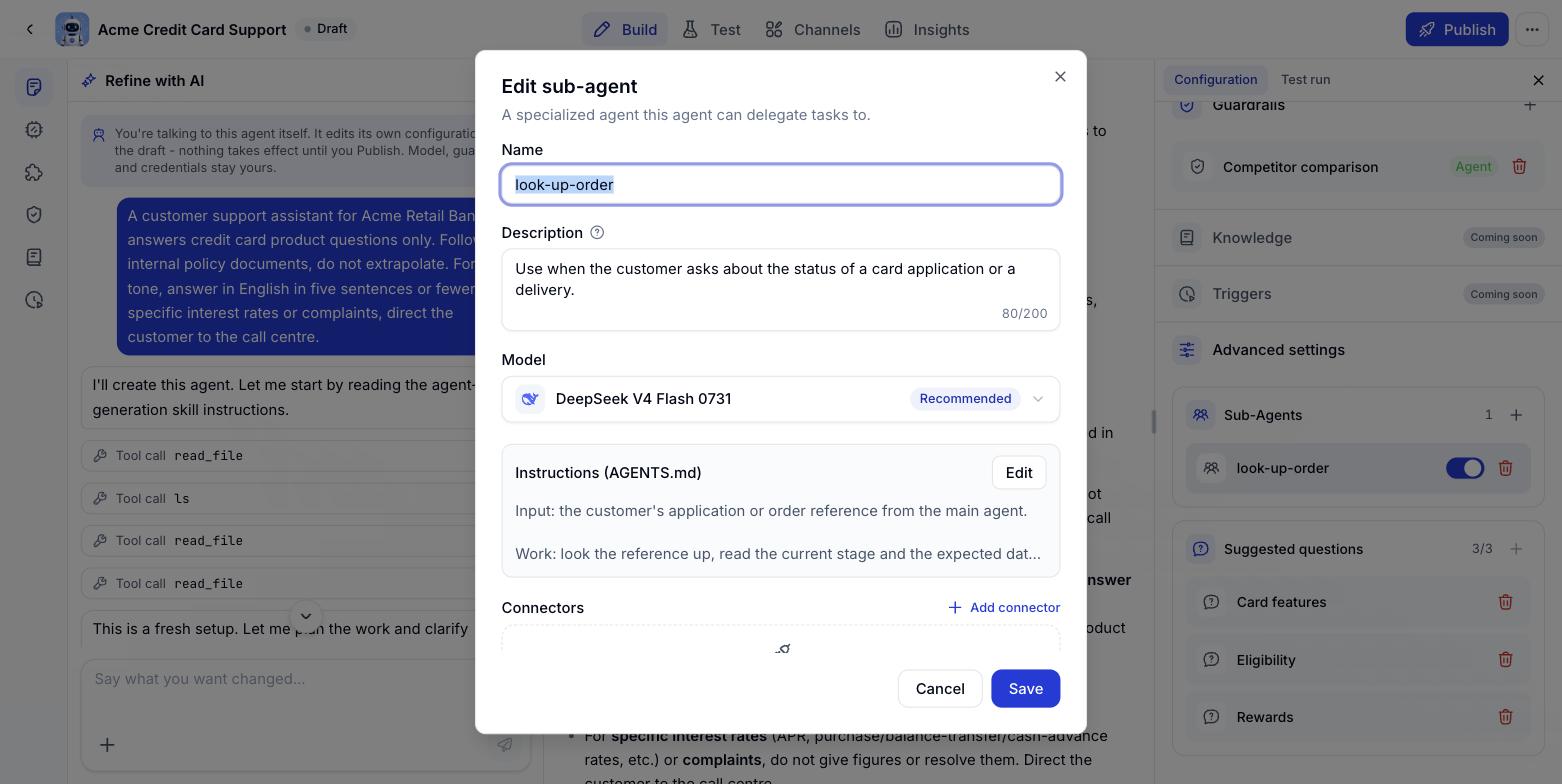Select the Configuration tab

1215,80
